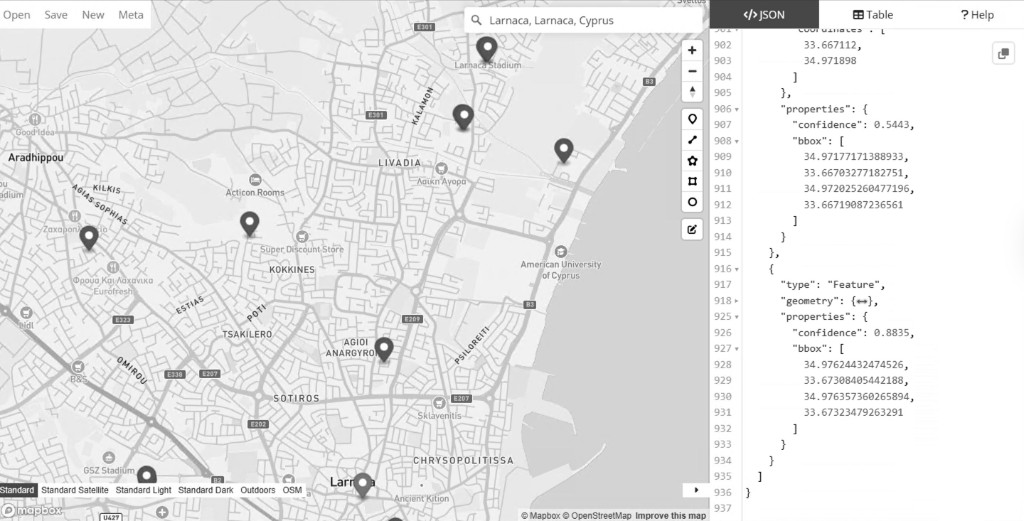Collapse the properties block at line 925

pyautogui.click(x=737, y=317)
